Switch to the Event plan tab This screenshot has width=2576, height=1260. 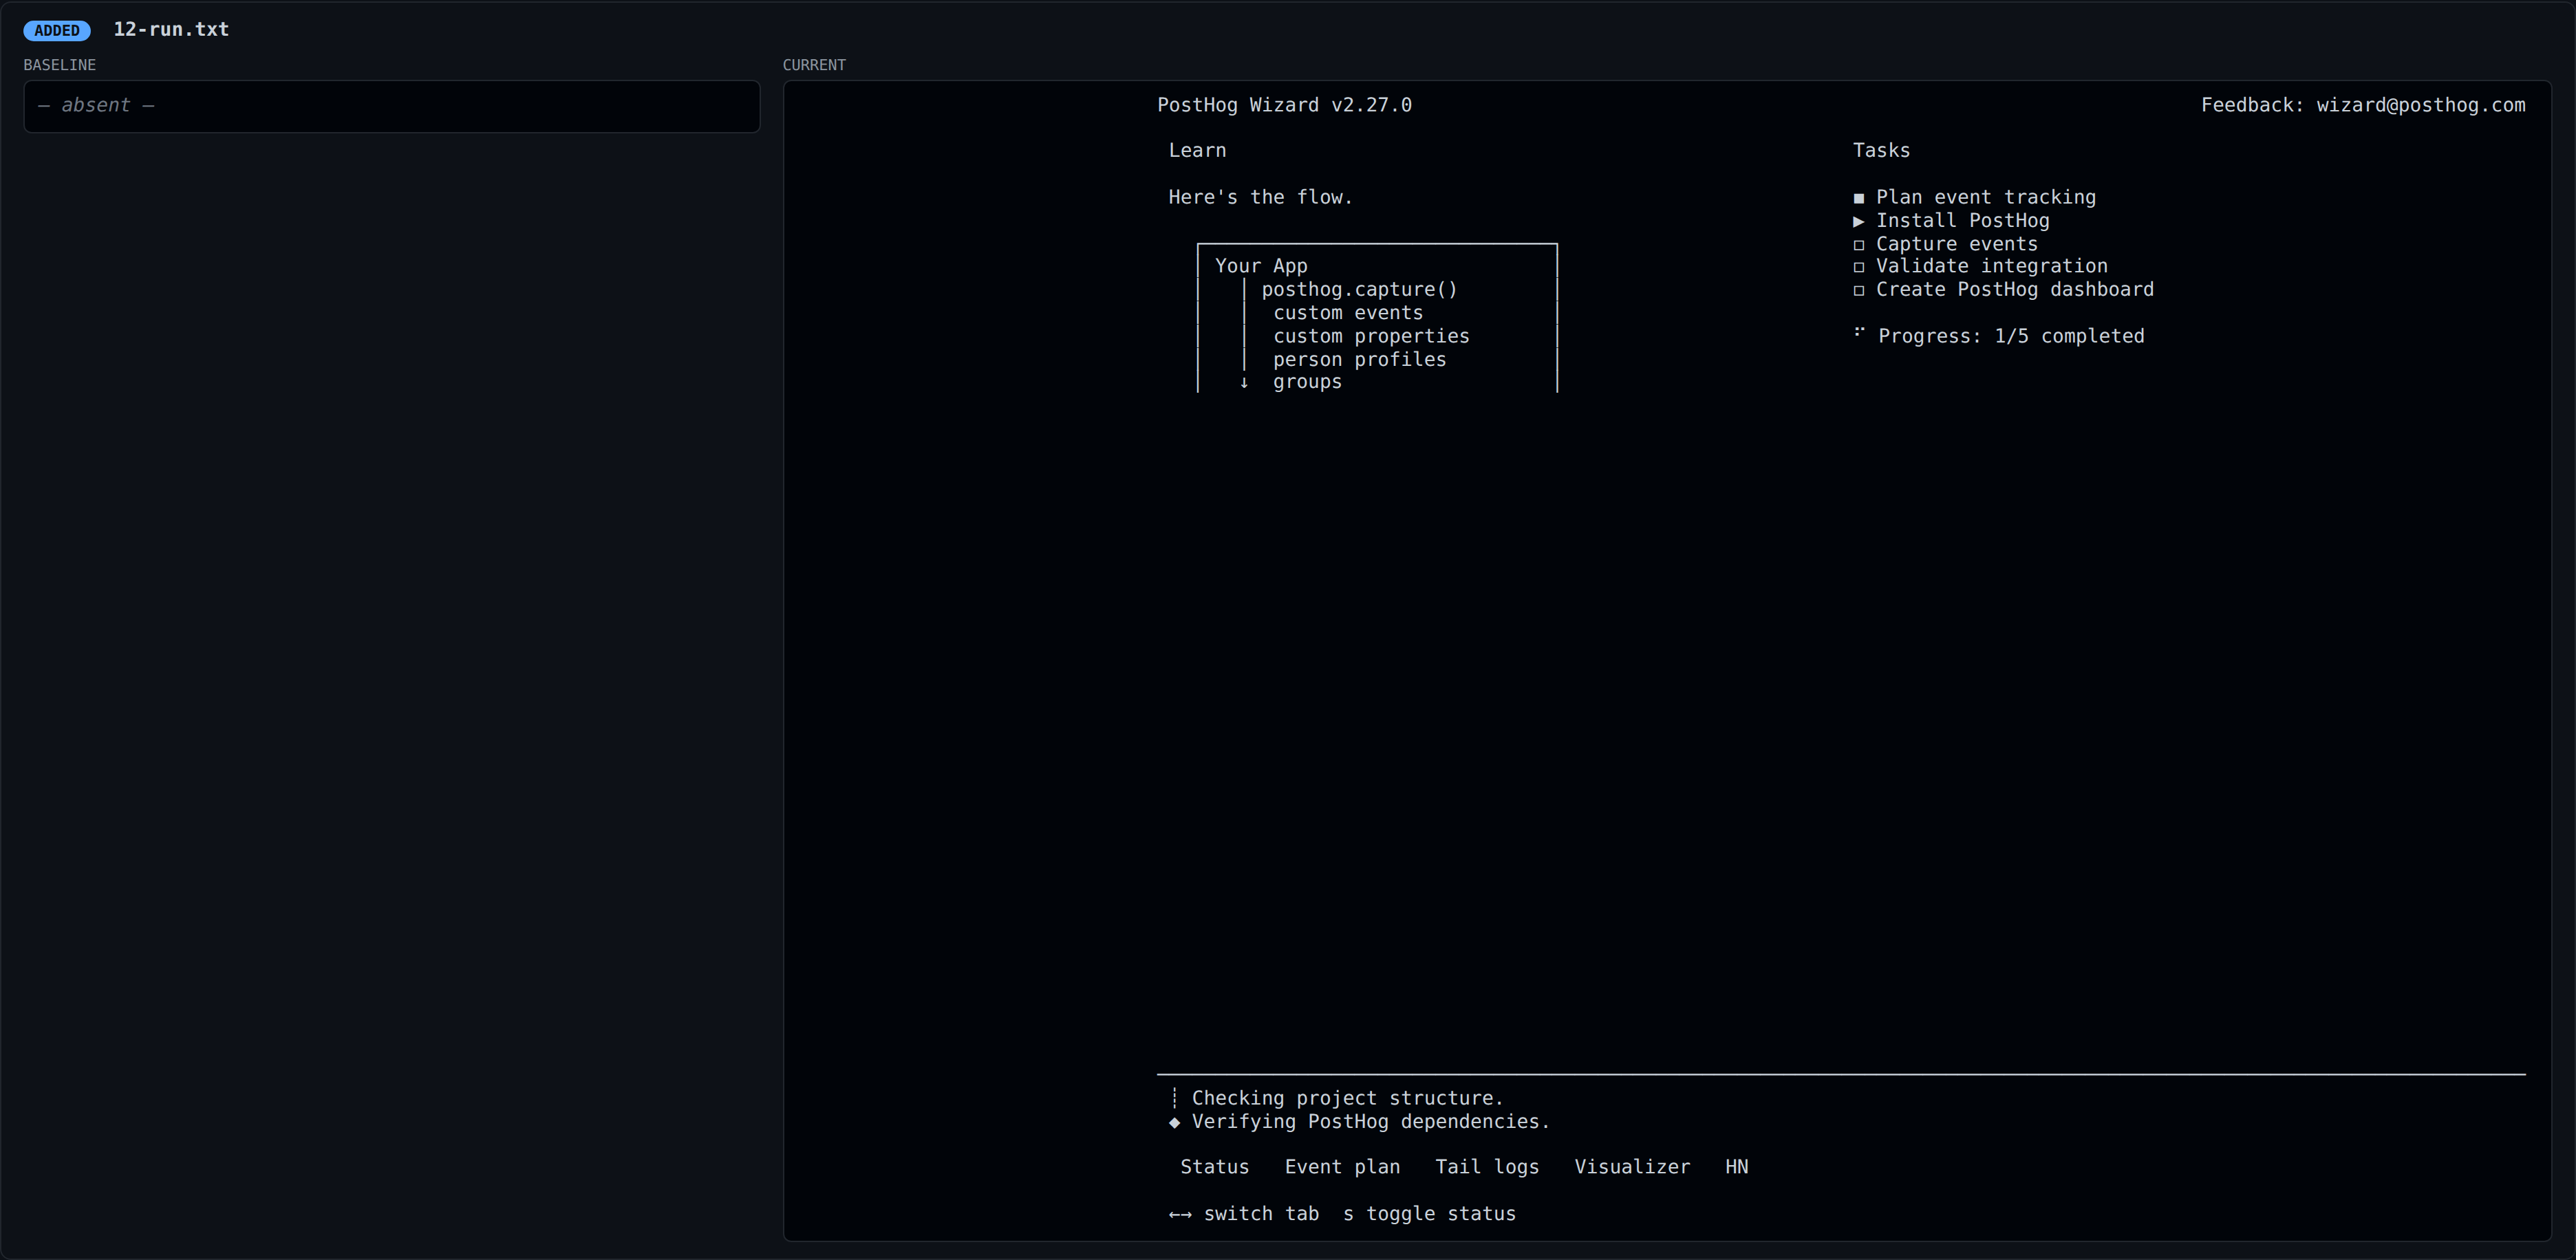(x=1342, y=1167)
